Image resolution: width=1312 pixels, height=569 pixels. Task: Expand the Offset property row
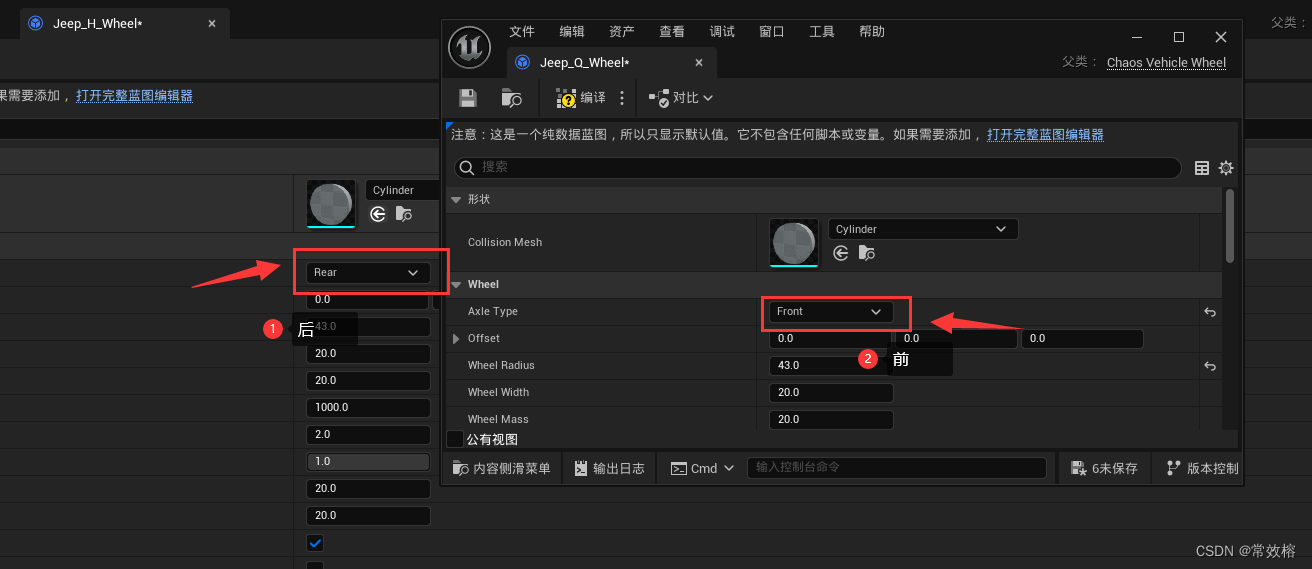point(457,339)
